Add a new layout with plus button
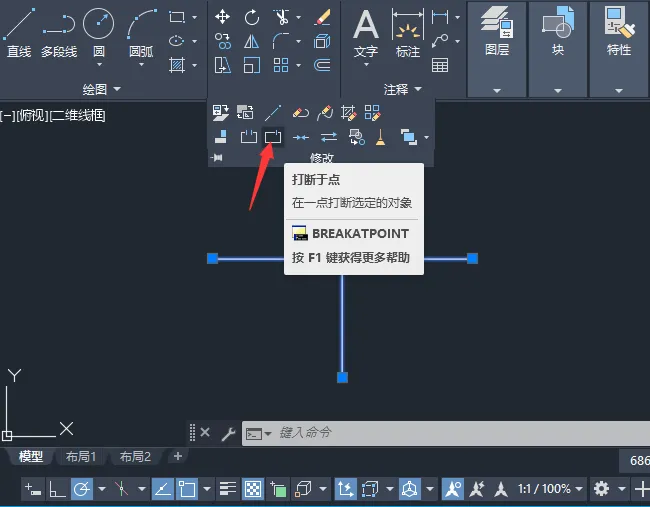 click(x=178, y=456)
